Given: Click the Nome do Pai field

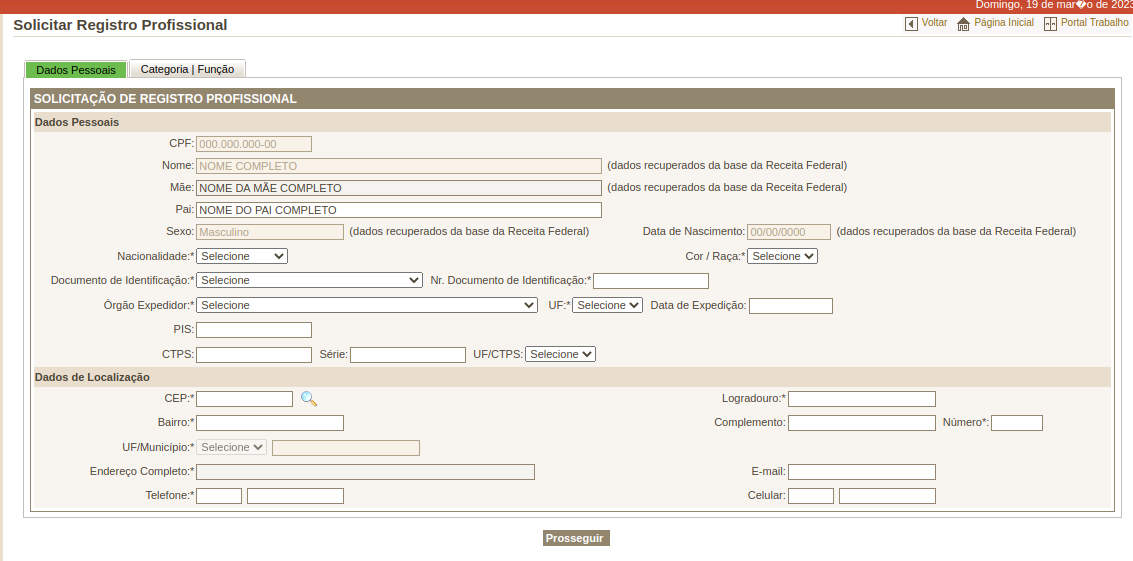Looking at the screenshot, I should pos(399,210).
